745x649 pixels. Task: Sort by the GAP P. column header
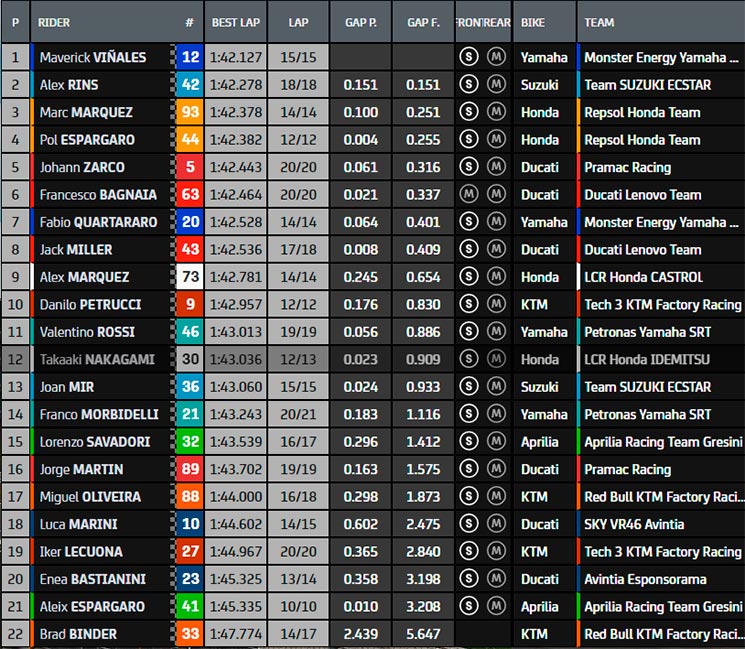coord(361,22)
